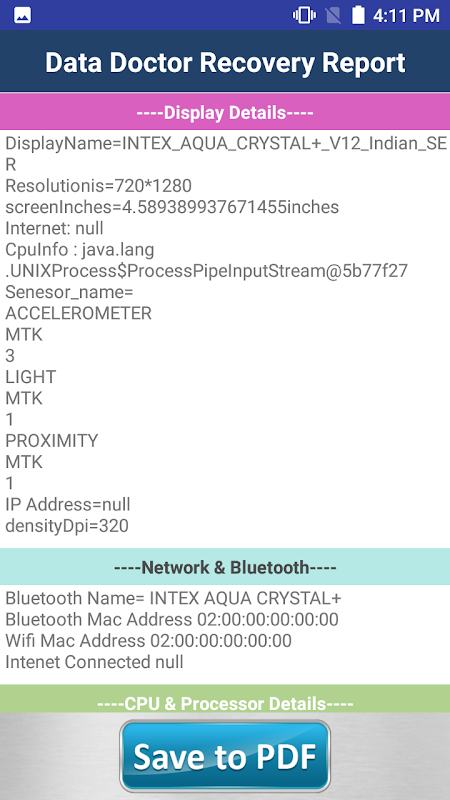450x800 pixels.
Task: Tap the ACCELEROMETER sensor entry
Action: coord(79,313)
